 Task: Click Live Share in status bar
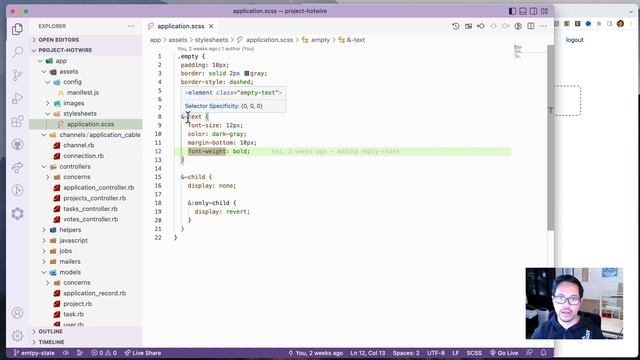(x=143, y=353)
